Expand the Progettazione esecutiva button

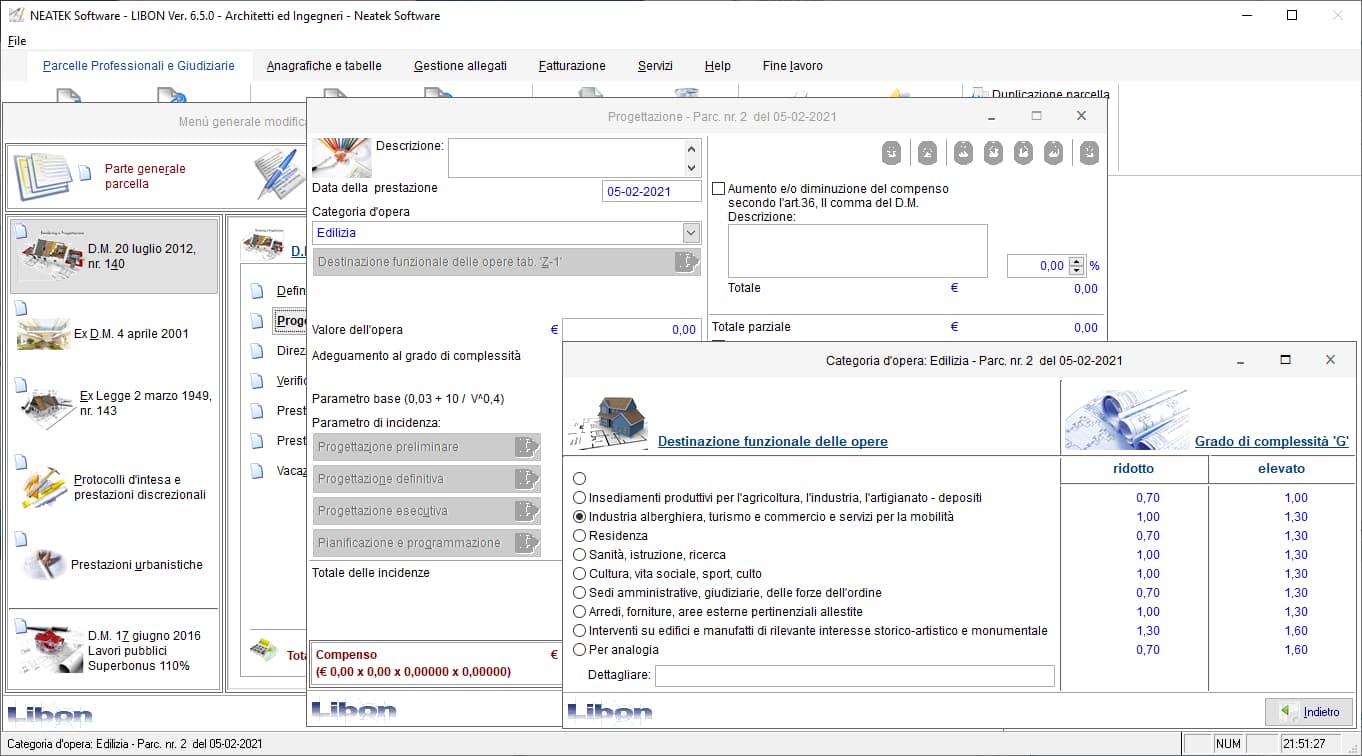tap(426, 511)
